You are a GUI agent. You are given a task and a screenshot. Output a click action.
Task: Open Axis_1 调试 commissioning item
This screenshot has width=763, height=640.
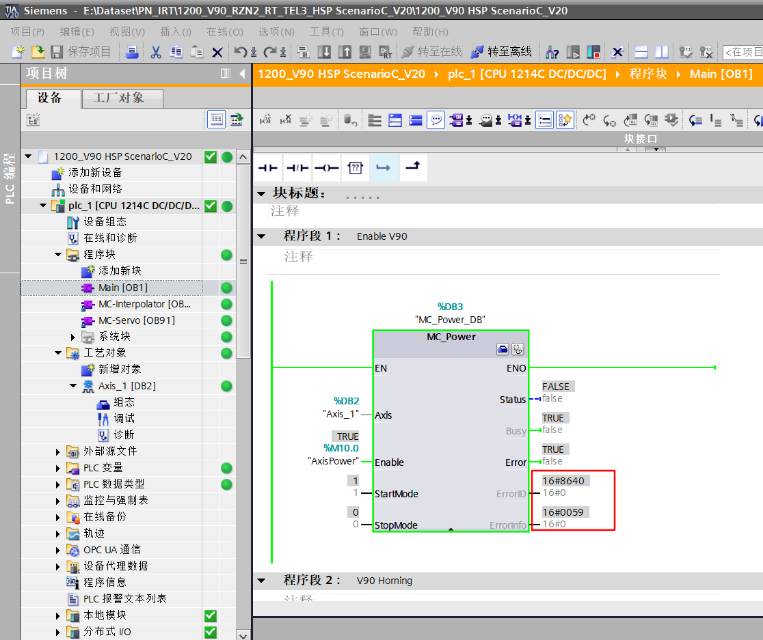pos(124,419)
